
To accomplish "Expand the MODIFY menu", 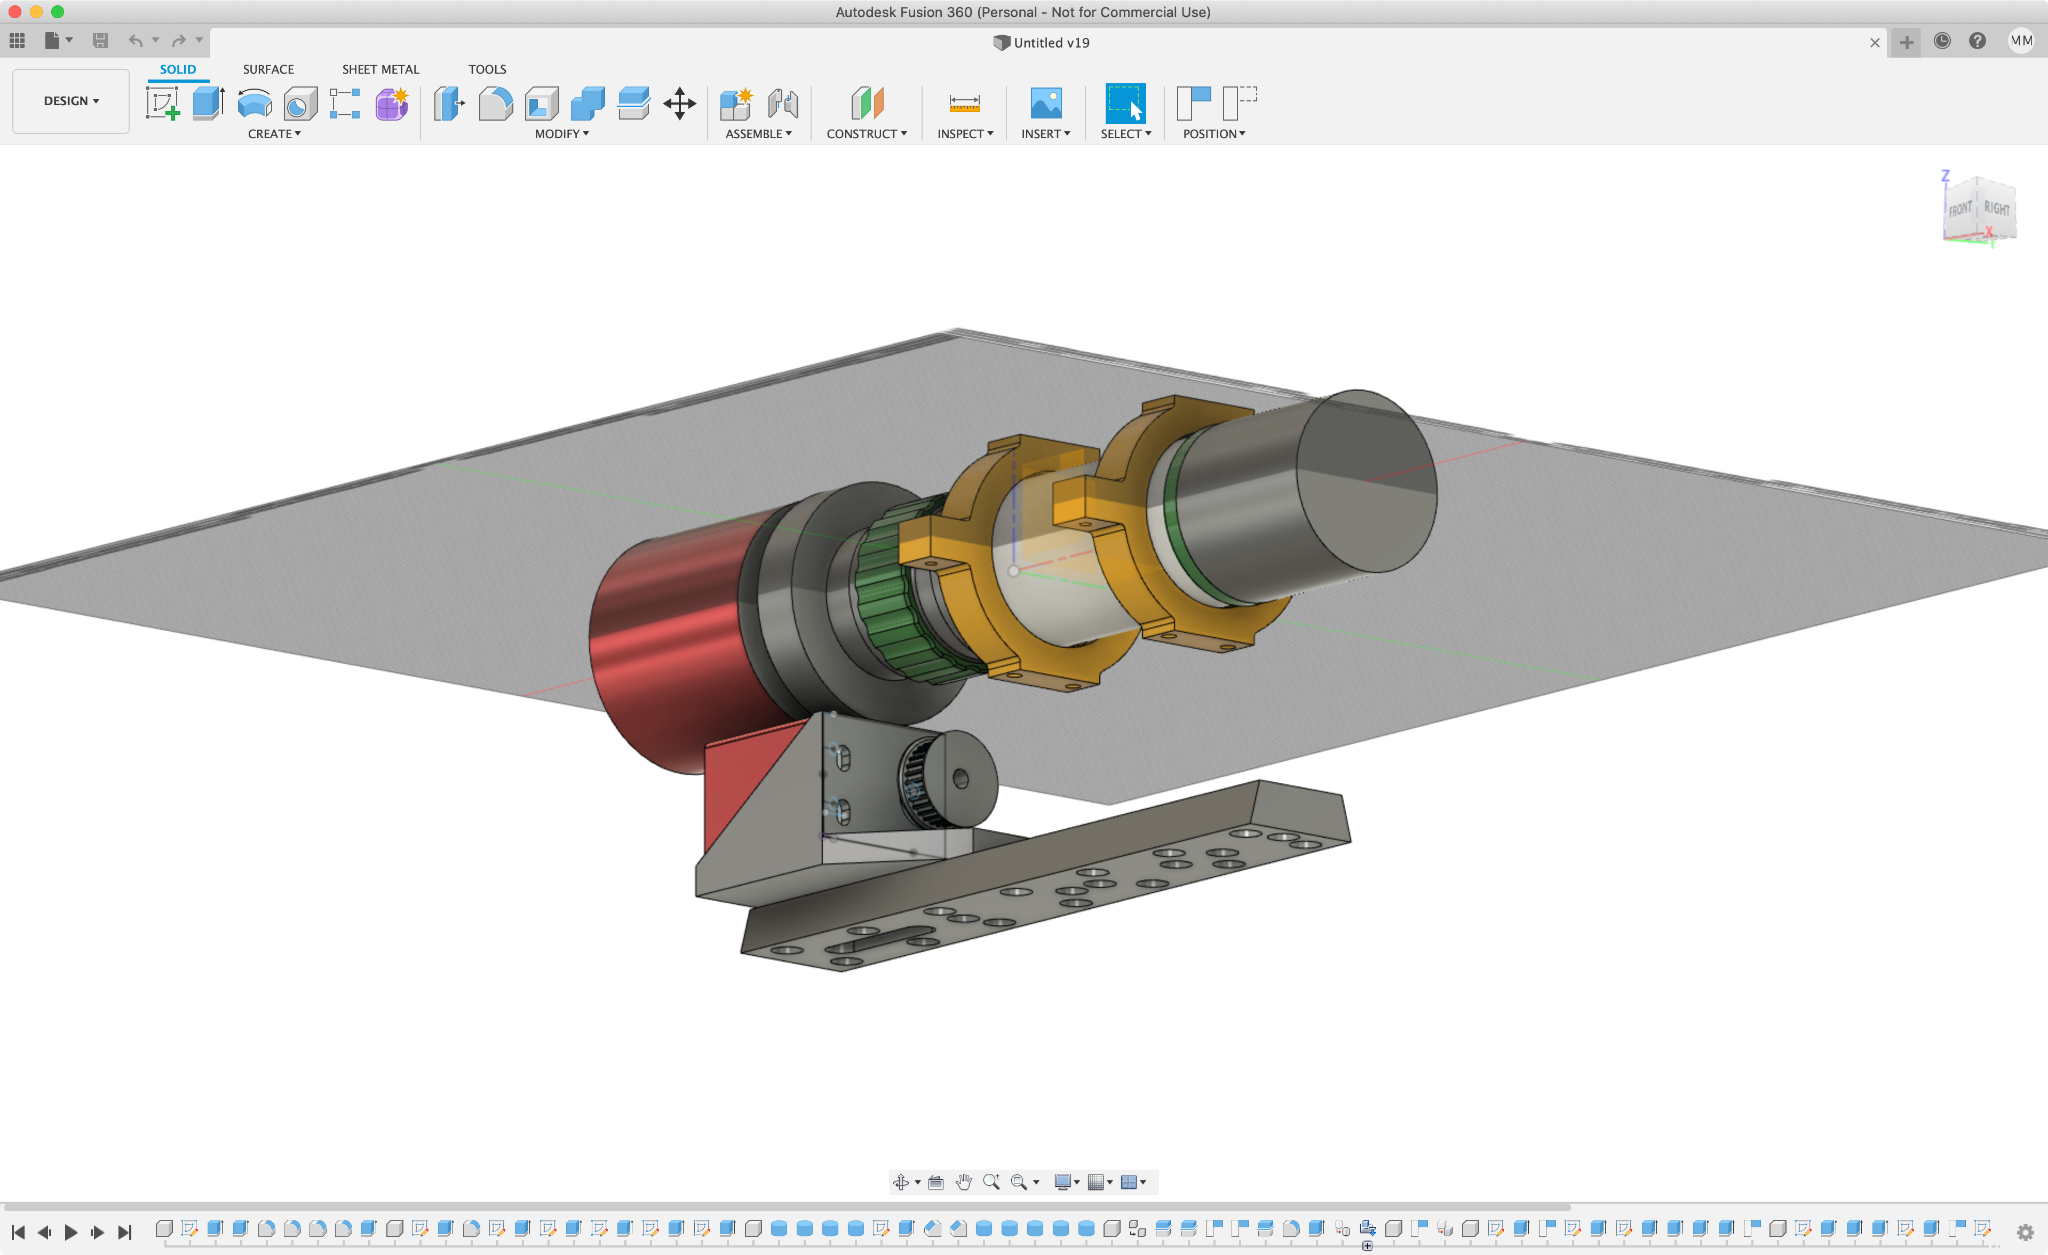I will point(562,134).
